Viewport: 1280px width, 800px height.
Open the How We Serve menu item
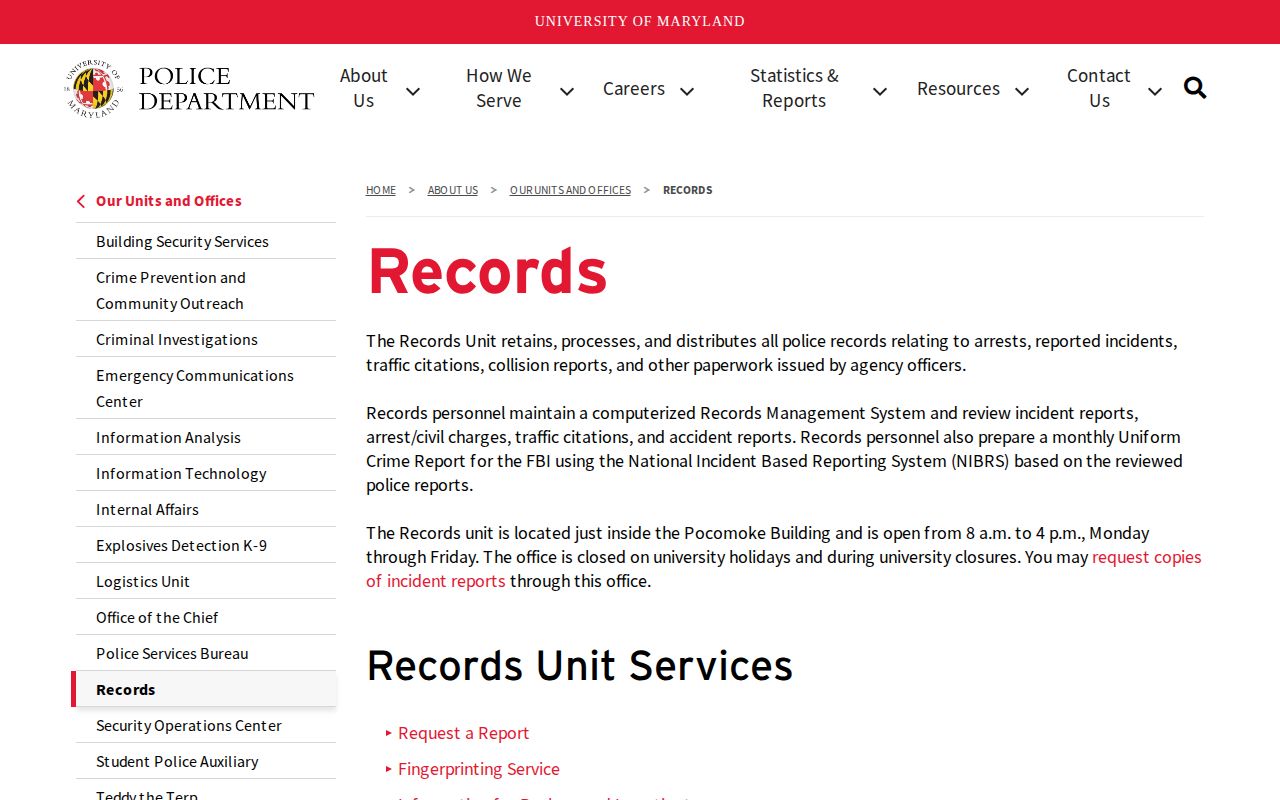[x=499, y=88]
